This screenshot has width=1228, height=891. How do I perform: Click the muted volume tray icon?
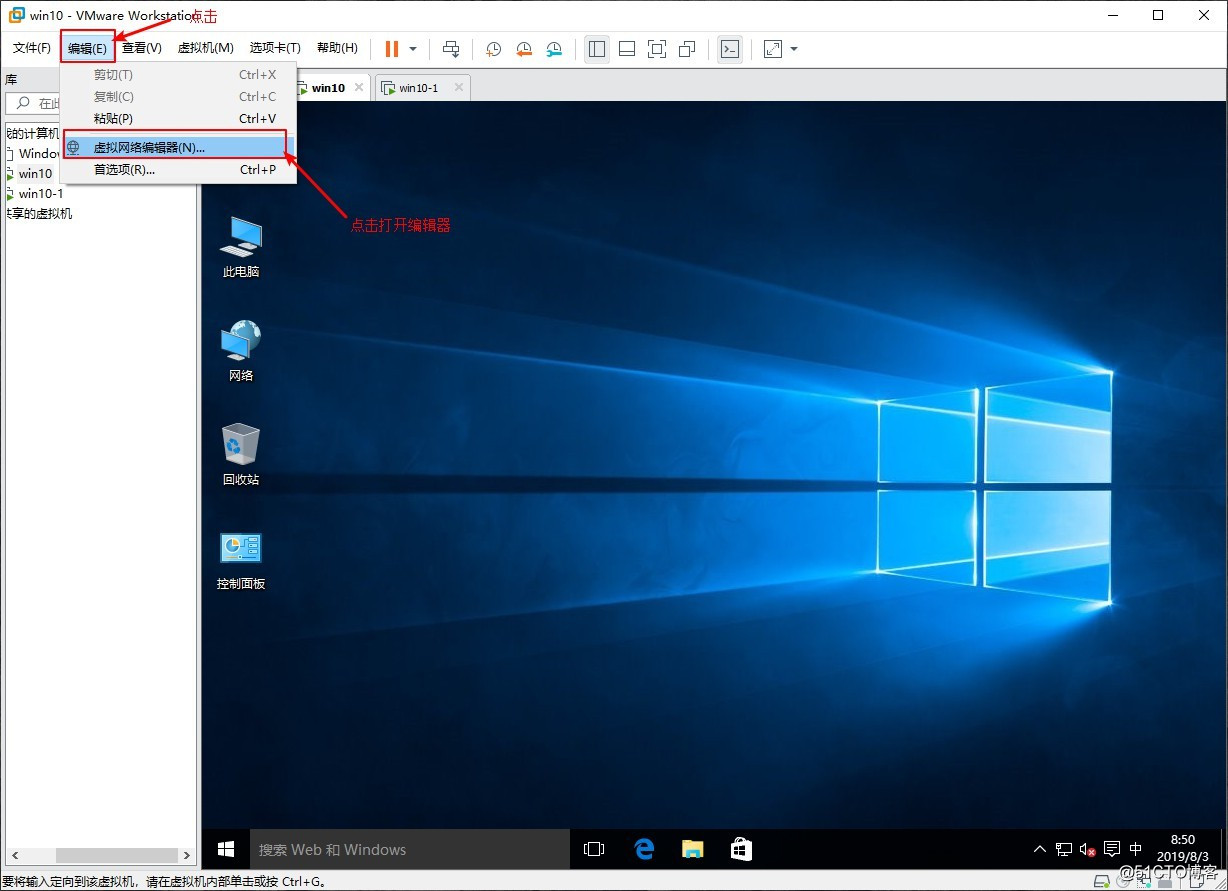[x=1088, y=849]
